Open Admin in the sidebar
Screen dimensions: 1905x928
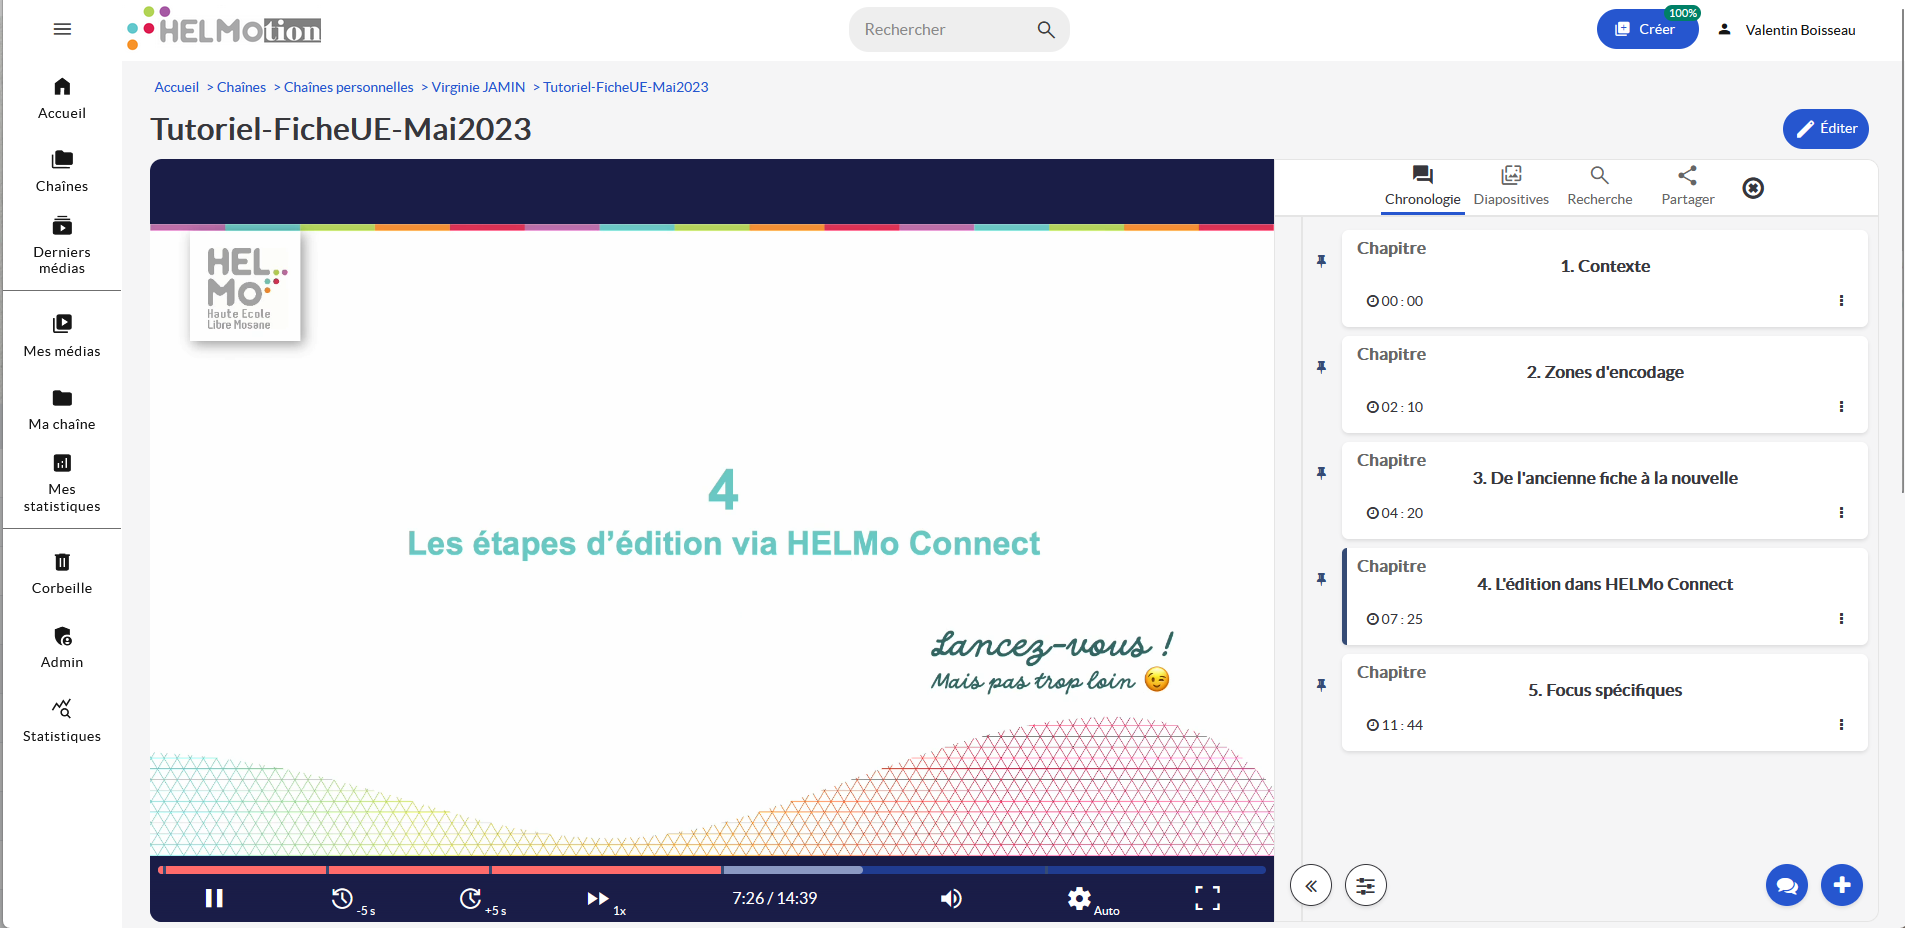[62, 648]
